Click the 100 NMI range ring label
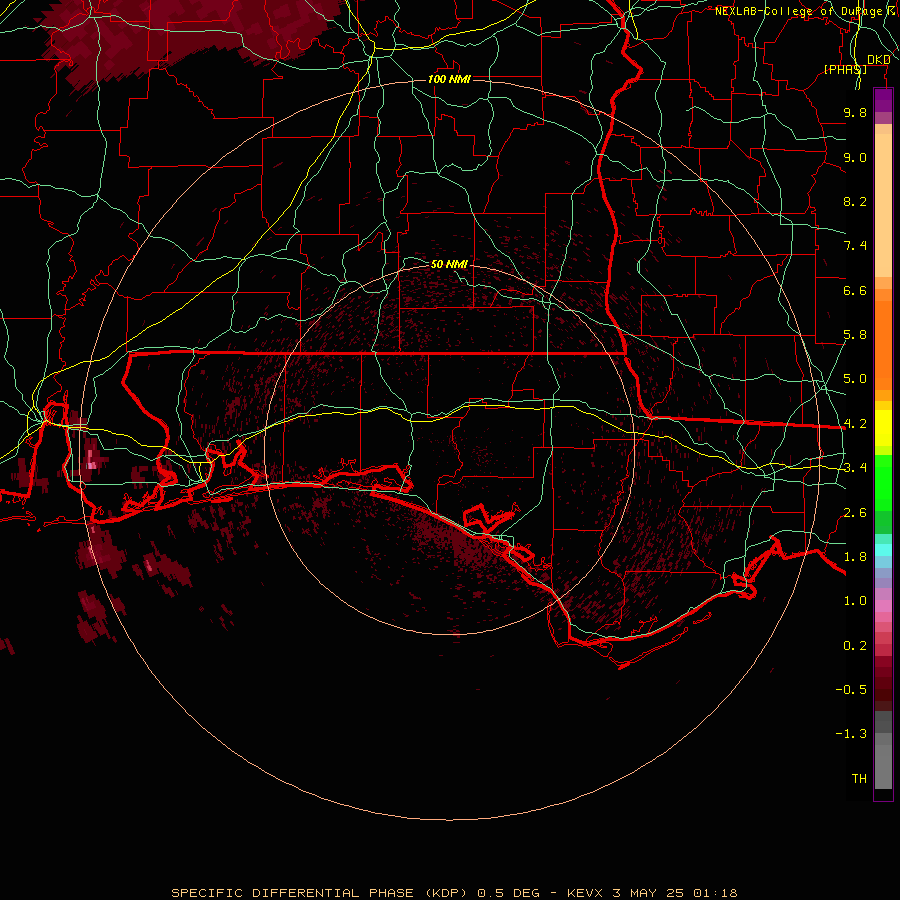 (x=449, y=79)
